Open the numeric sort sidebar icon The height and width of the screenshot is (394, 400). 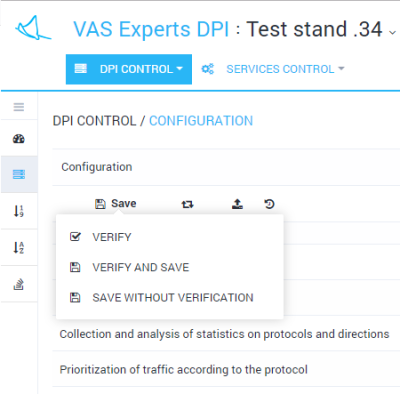click(x=19, y=211)
